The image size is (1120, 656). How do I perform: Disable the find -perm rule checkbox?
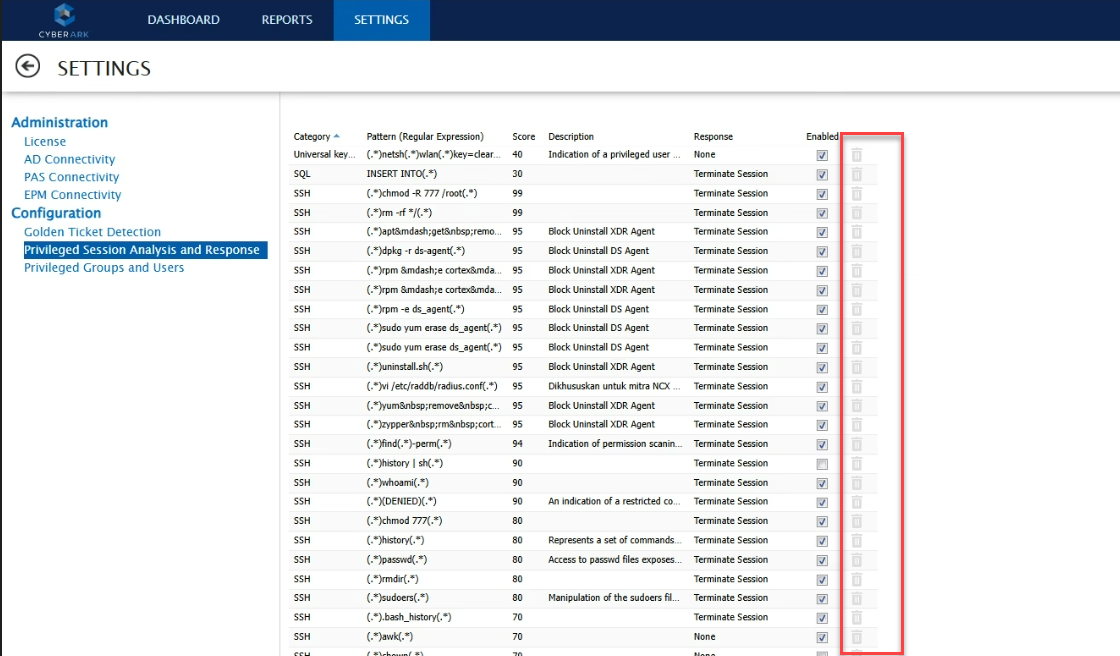point(822,444)
